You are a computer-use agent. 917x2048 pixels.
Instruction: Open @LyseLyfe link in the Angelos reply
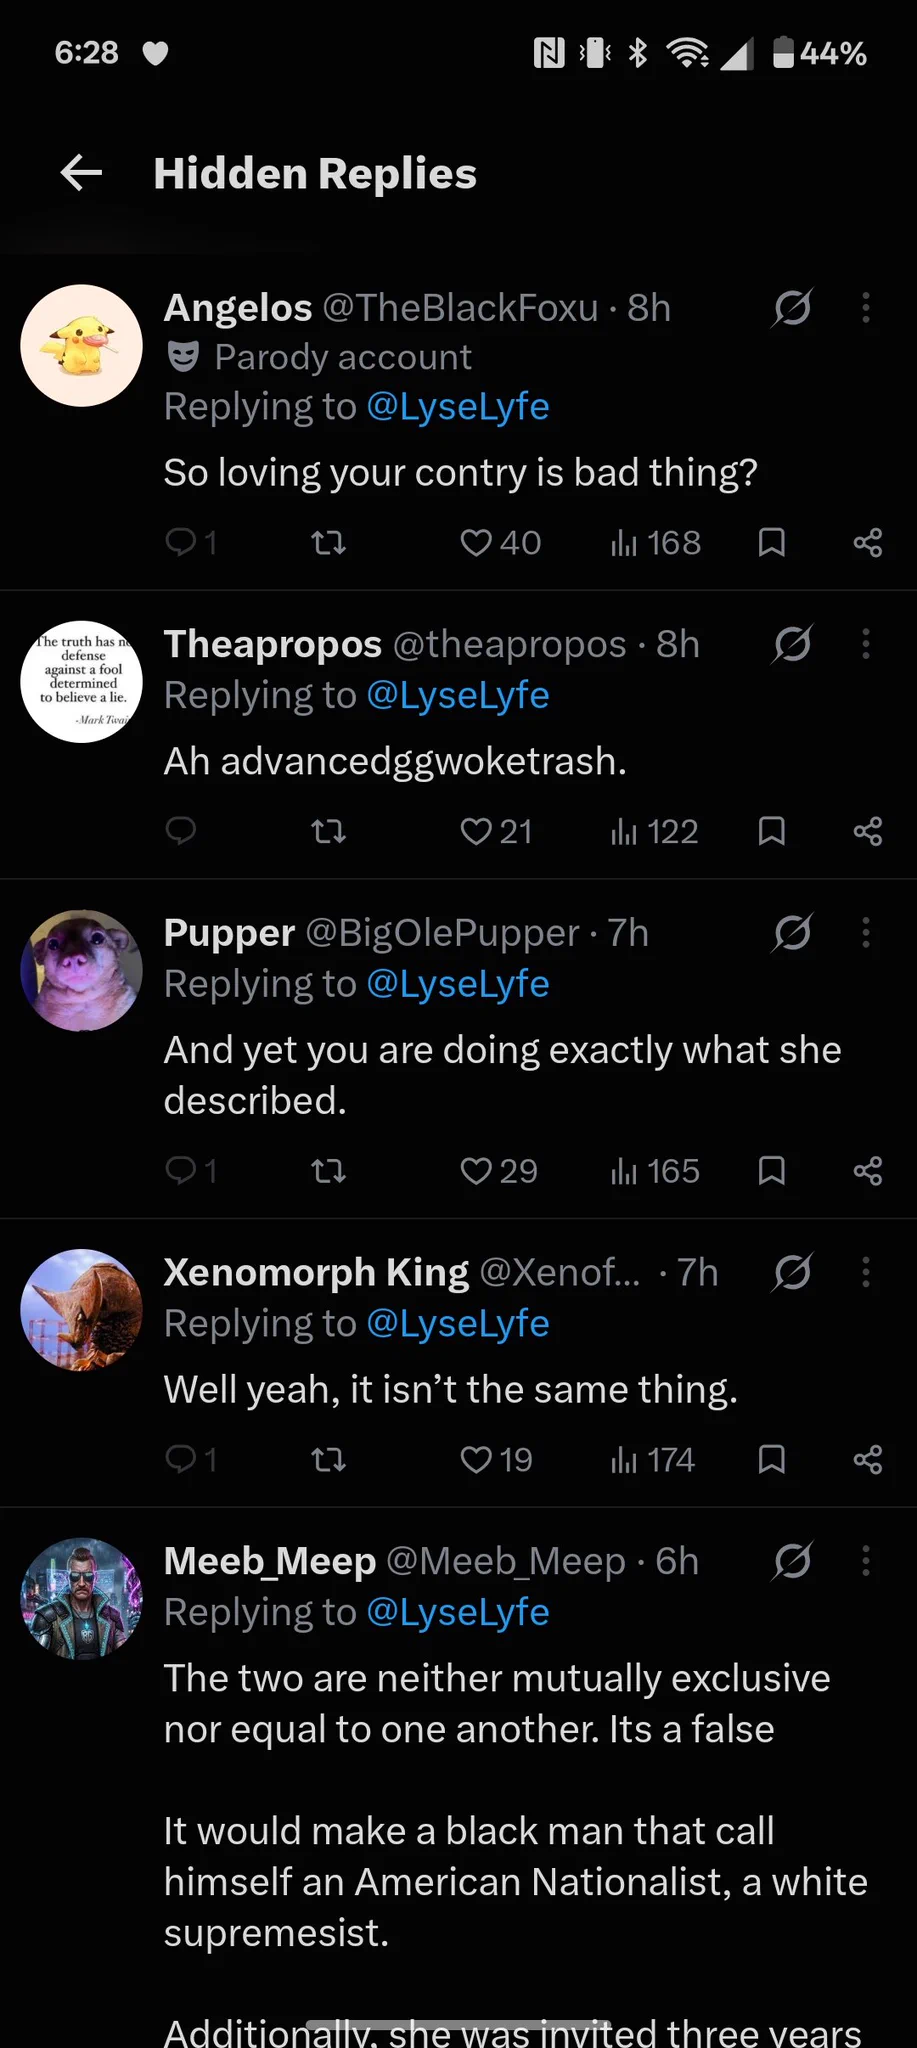tap(458, 407)
